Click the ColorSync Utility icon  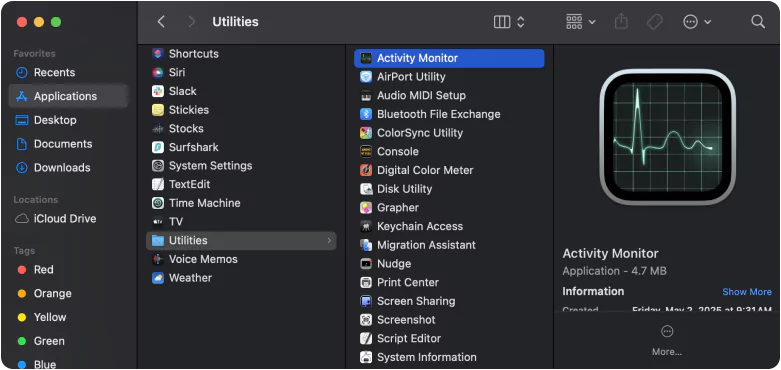pyautogui.click(x=366, y=133)
